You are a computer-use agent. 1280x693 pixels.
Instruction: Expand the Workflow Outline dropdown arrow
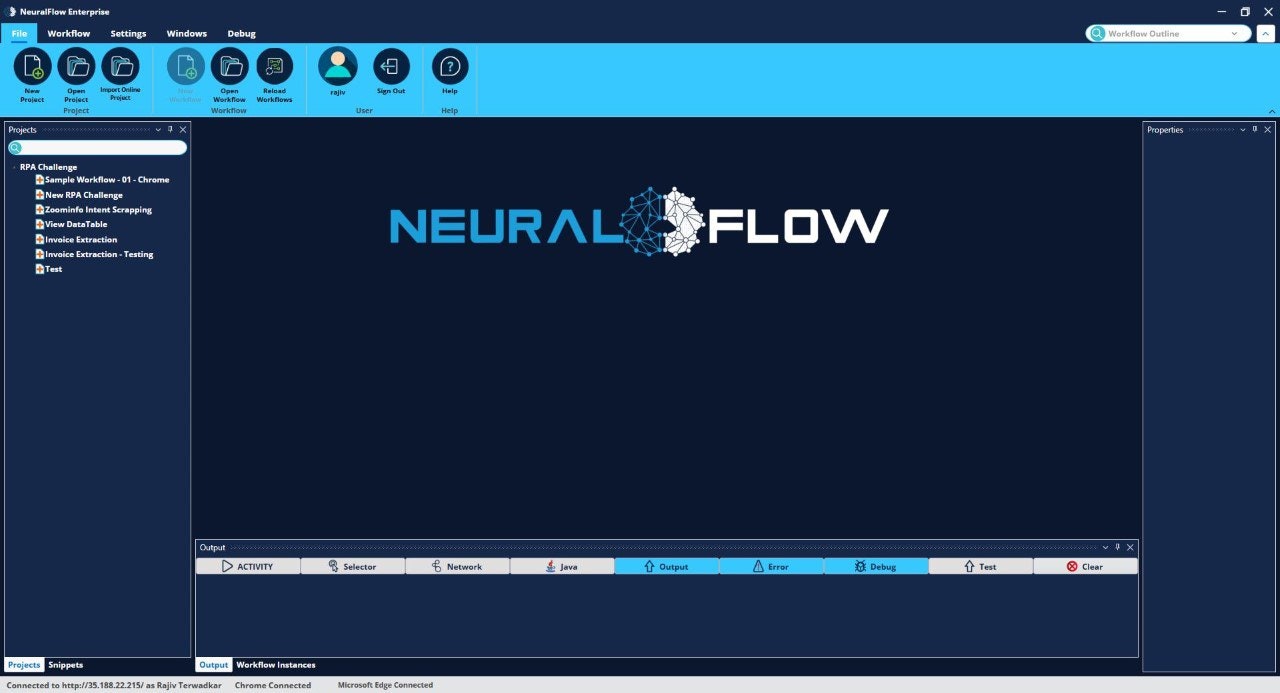tap(1235, 33)
